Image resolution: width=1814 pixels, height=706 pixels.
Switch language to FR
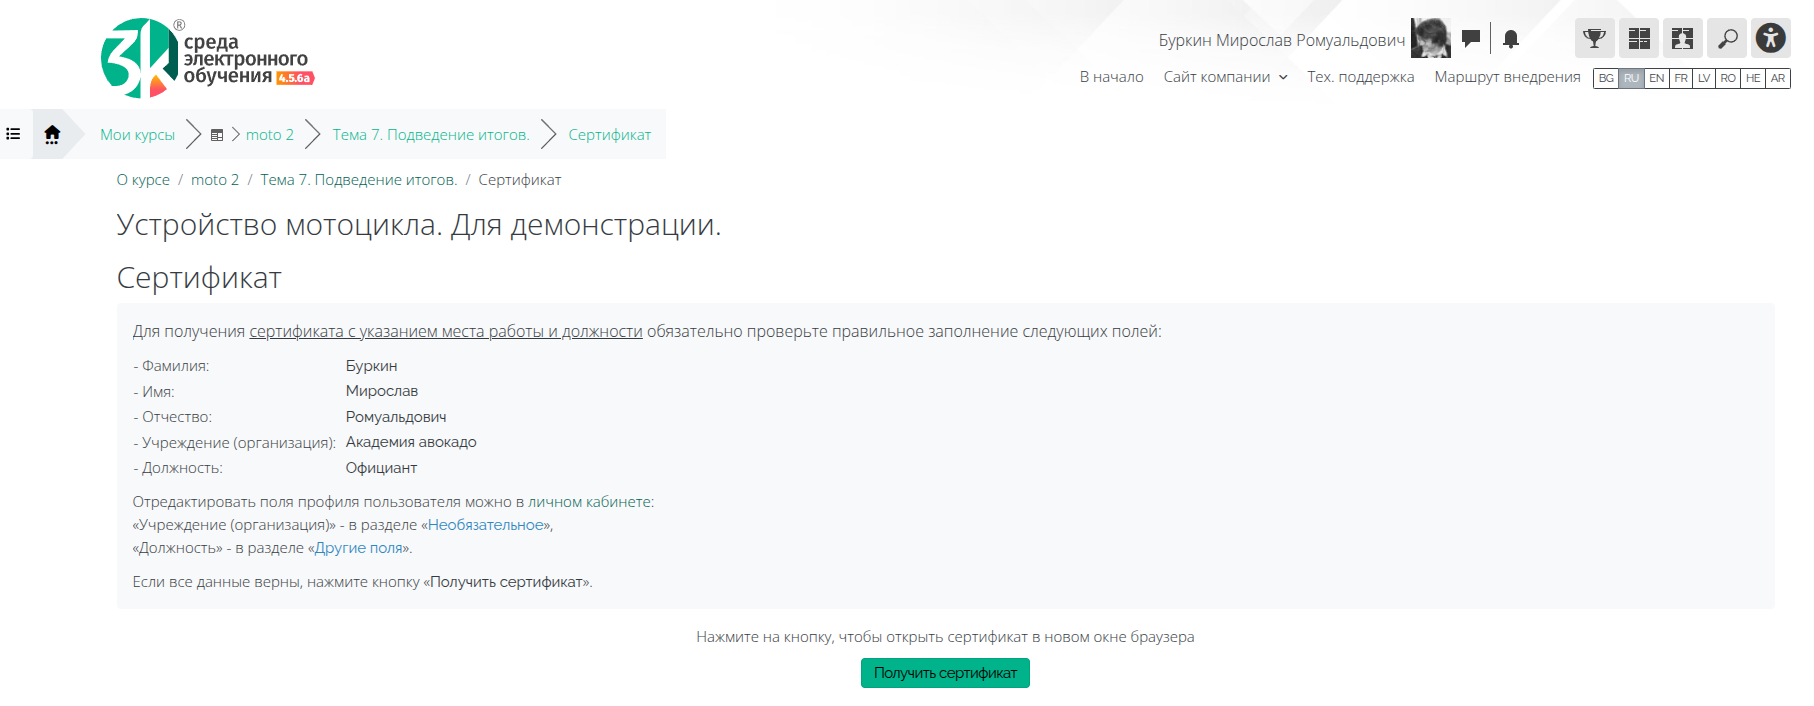click(1681, 78)
